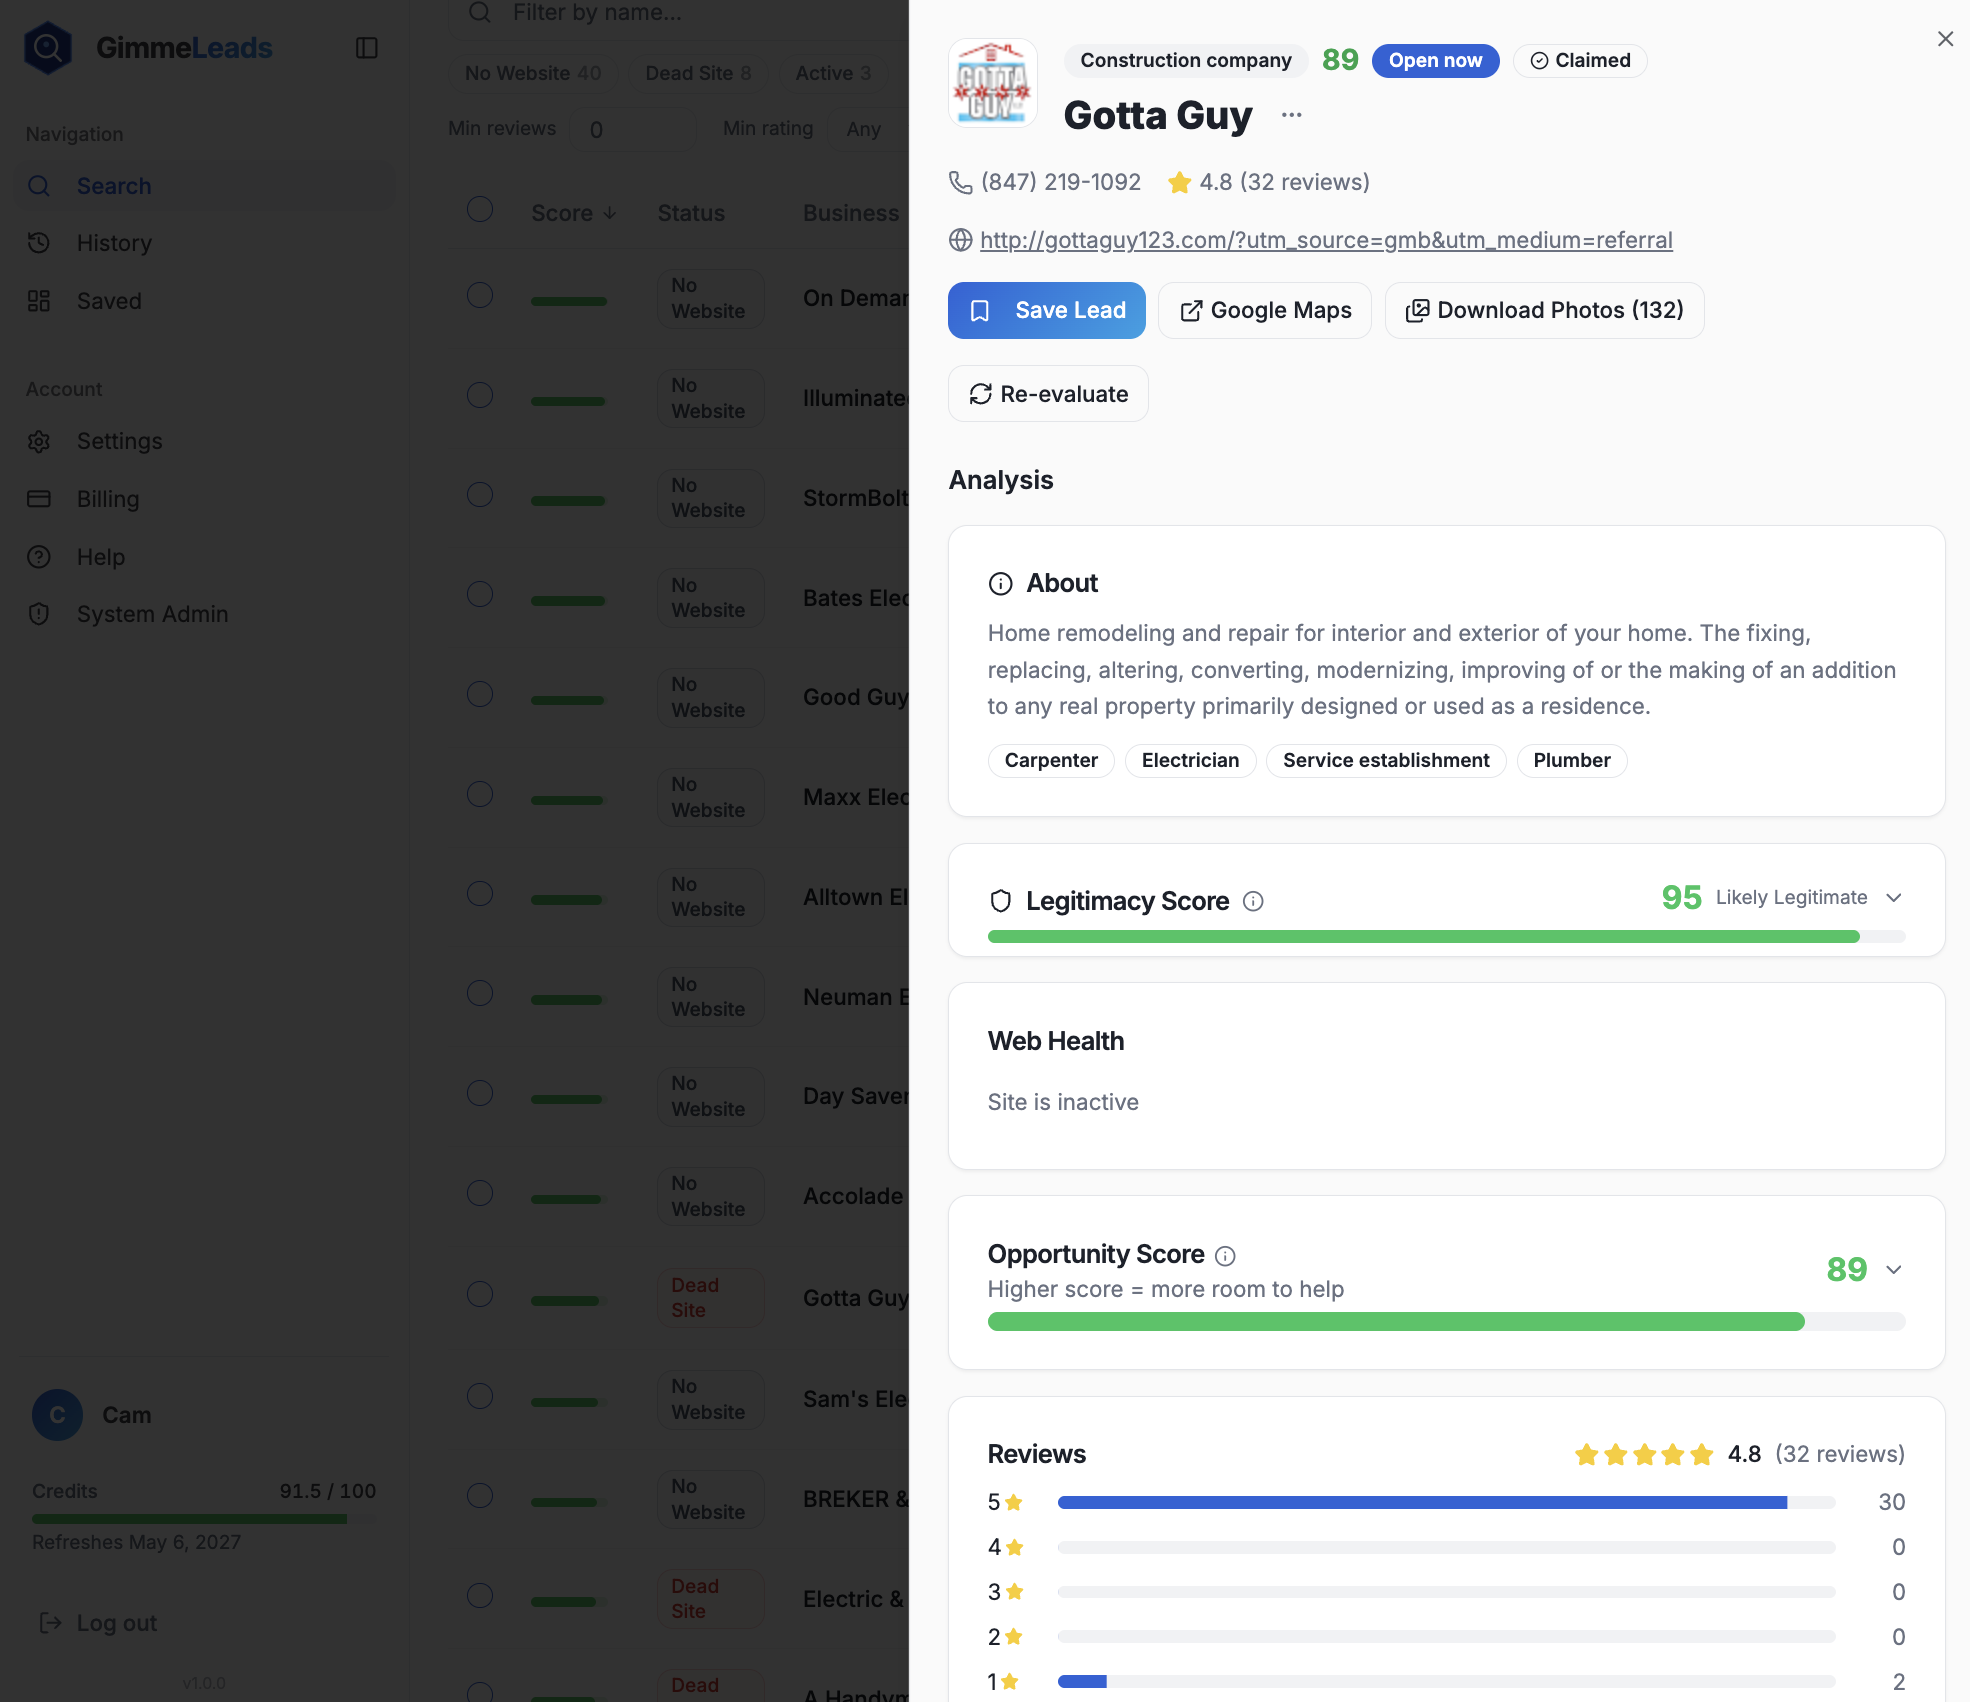Click the globe icon beside the website URL

point(960,240)
